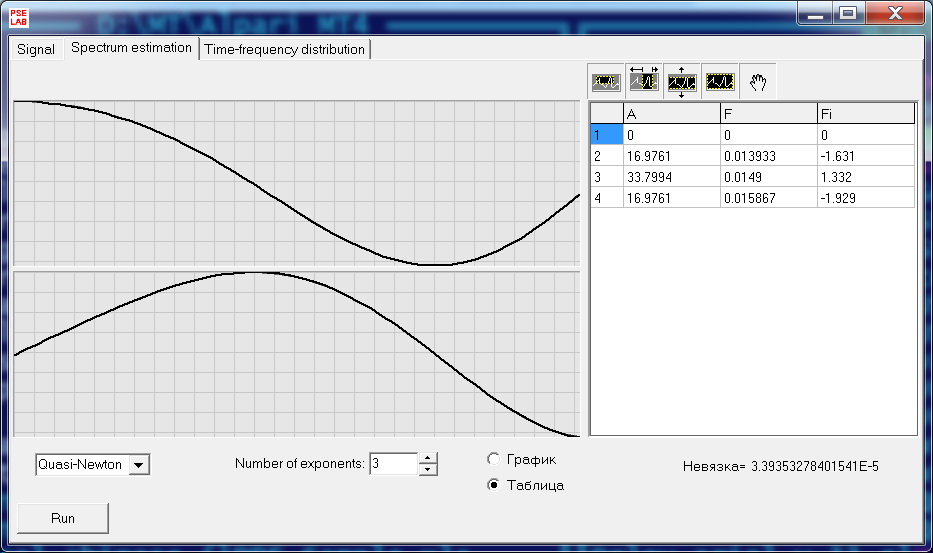Open the Time-frequency distribution tab
The height and width of the screenshot is (553, 933).
pyautogui.click(x=285, y=49)
